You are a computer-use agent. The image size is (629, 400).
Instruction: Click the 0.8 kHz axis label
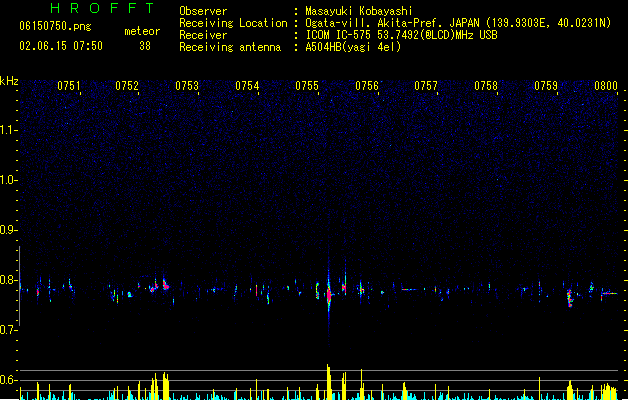click(x=8, y=280)
